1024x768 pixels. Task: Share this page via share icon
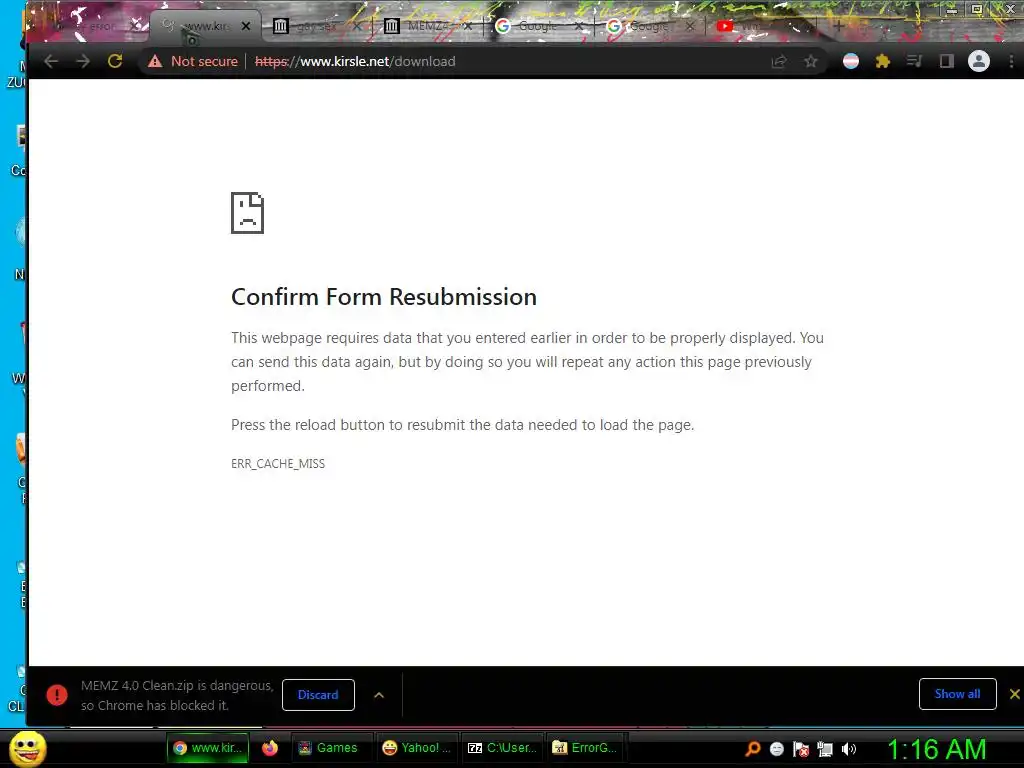[778, 61]
